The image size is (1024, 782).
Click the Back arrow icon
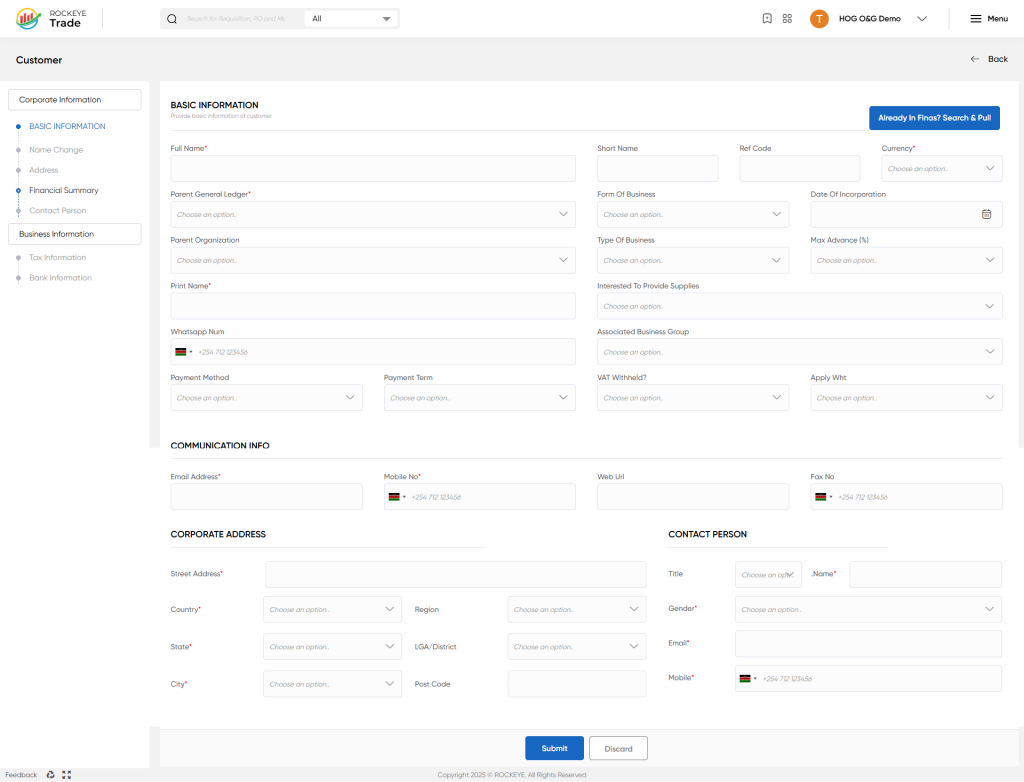[974, 59]
